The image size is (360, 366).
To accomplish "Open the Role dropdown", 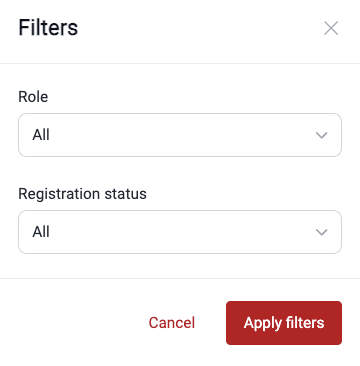I will pyautogui.click(x=180, y=135).
